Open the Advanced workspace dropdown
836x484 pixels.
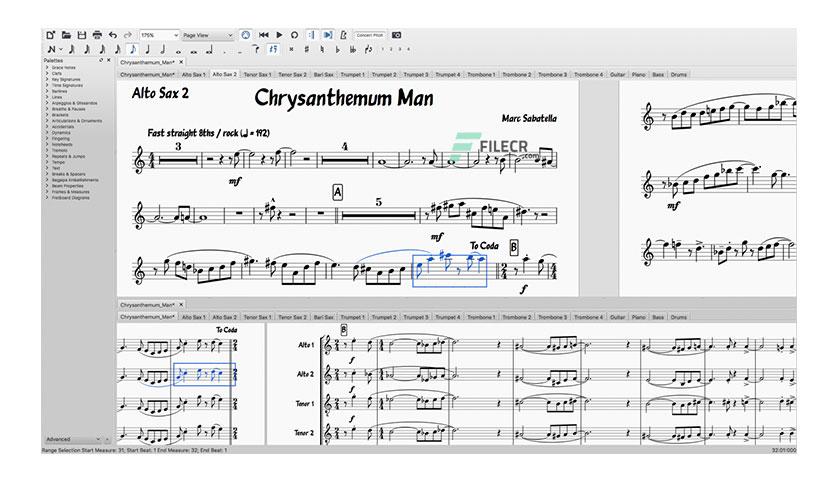(73, 439)
